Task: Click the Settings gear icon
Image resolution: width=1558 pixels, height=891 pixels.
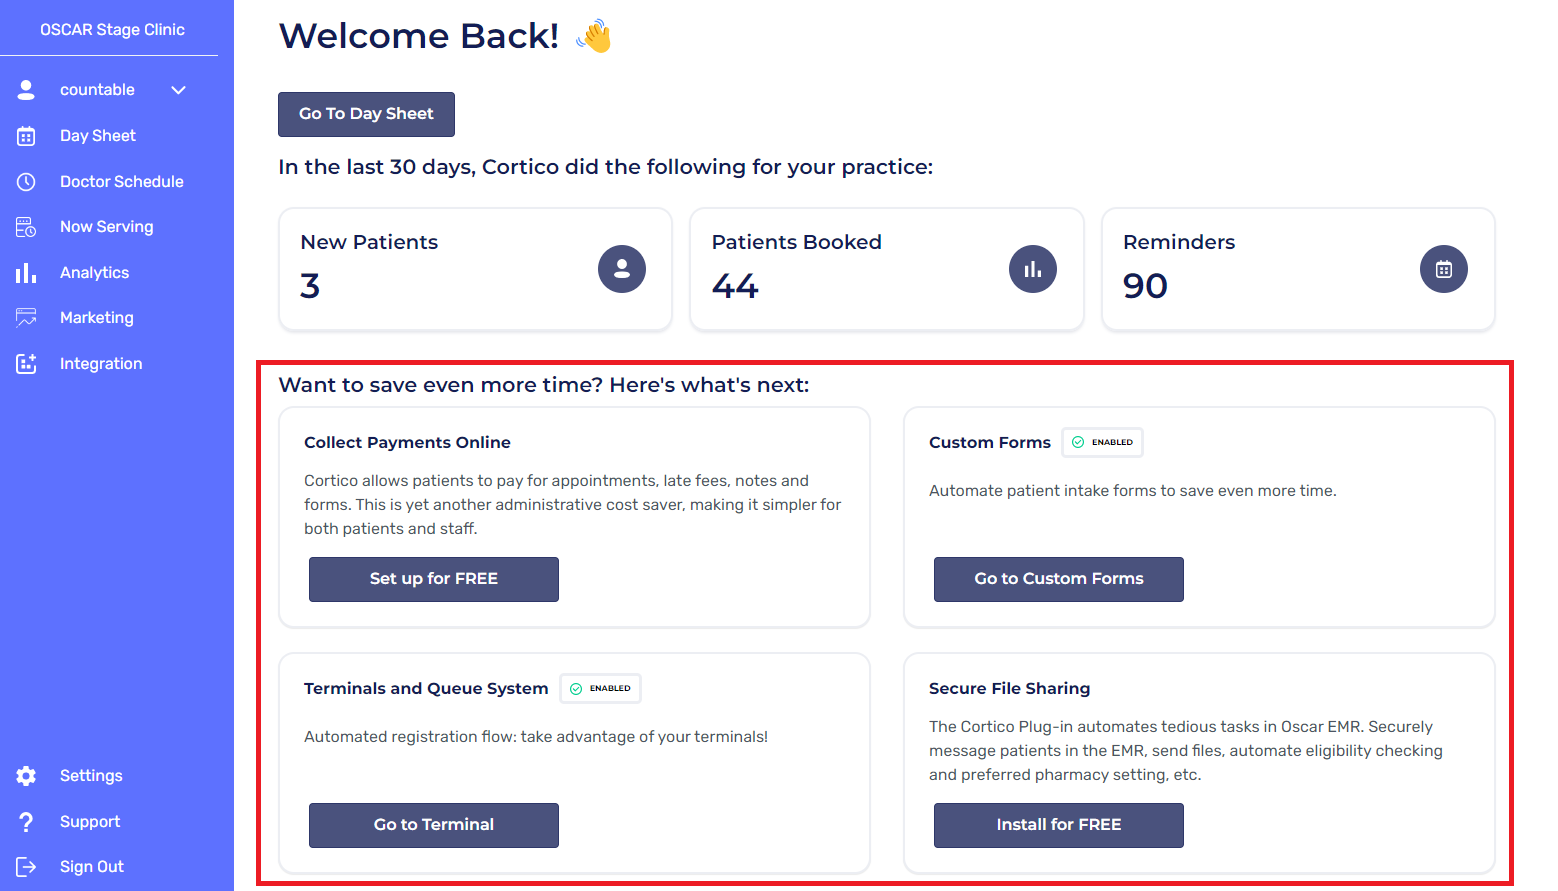Action: click(x=26, y=776)
